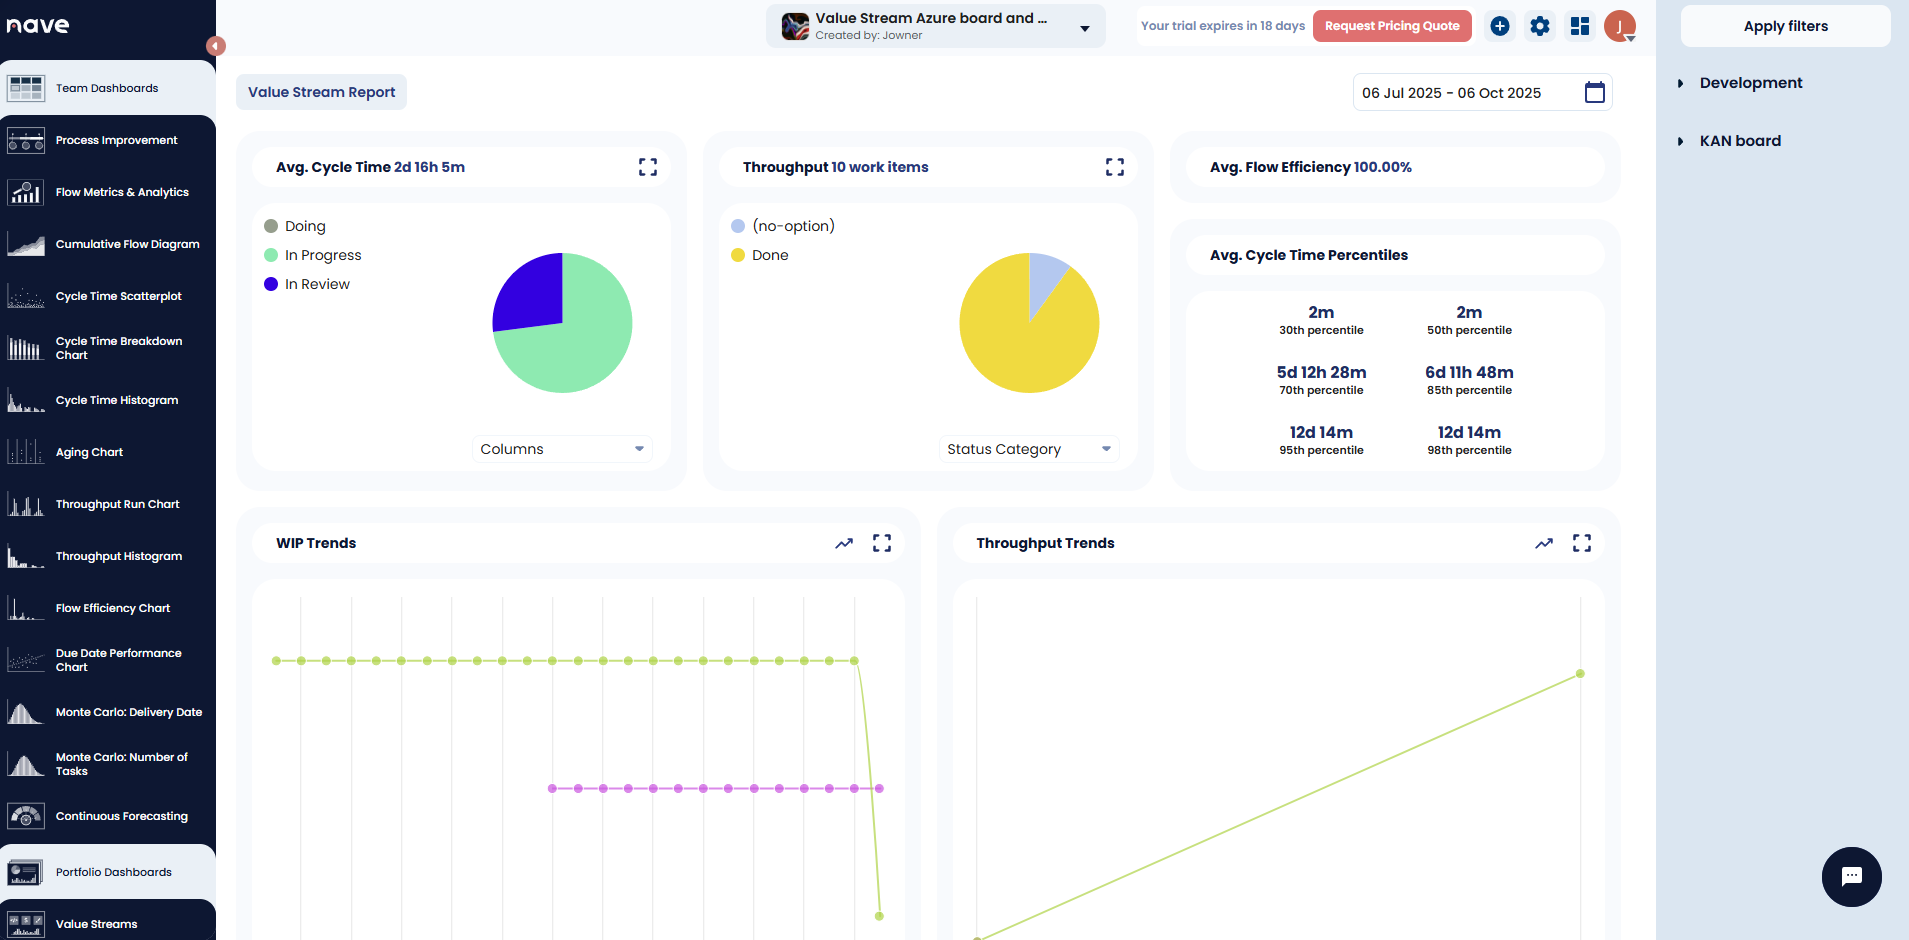Collapse the sidebar with arrow button

coord(215,46)
